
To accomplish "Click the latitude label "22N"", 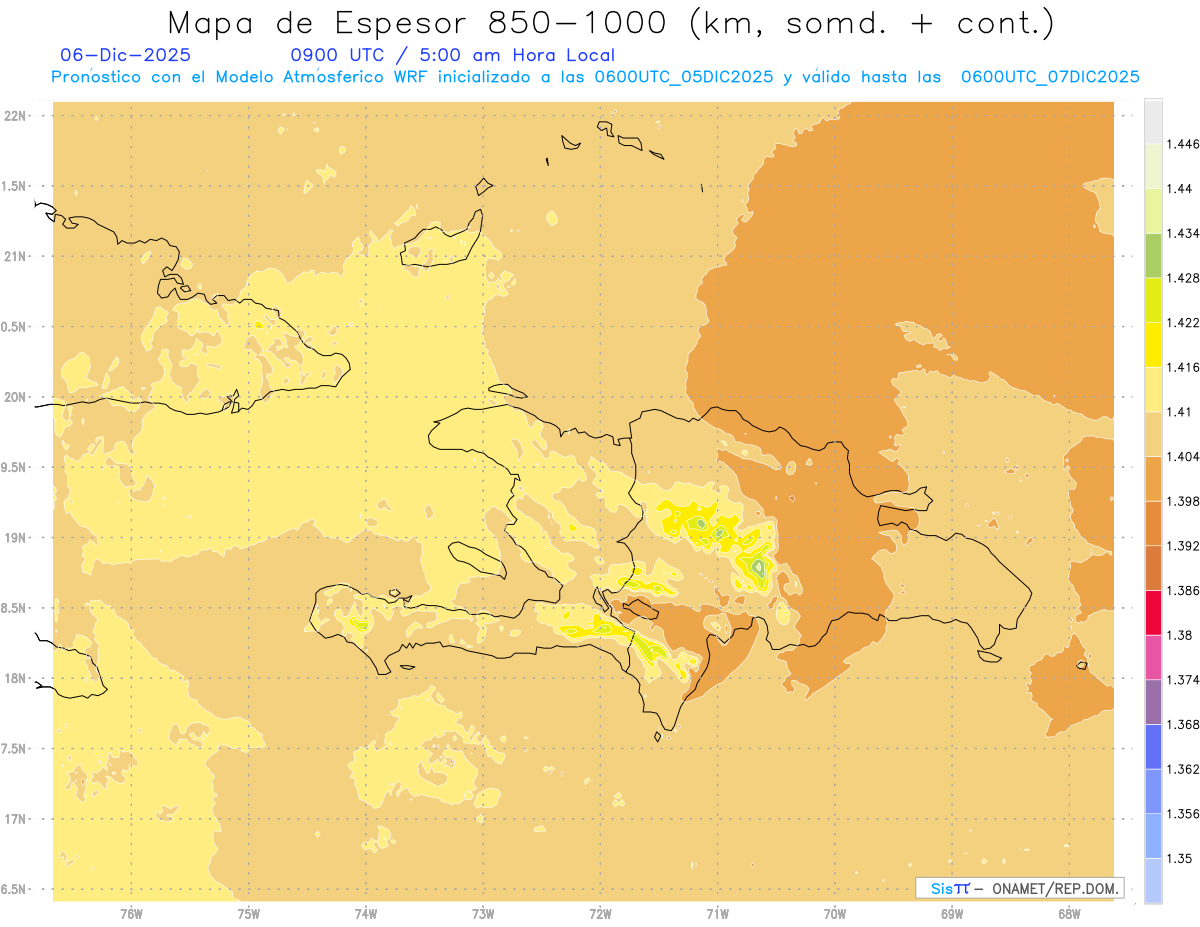I will (14, 116).
